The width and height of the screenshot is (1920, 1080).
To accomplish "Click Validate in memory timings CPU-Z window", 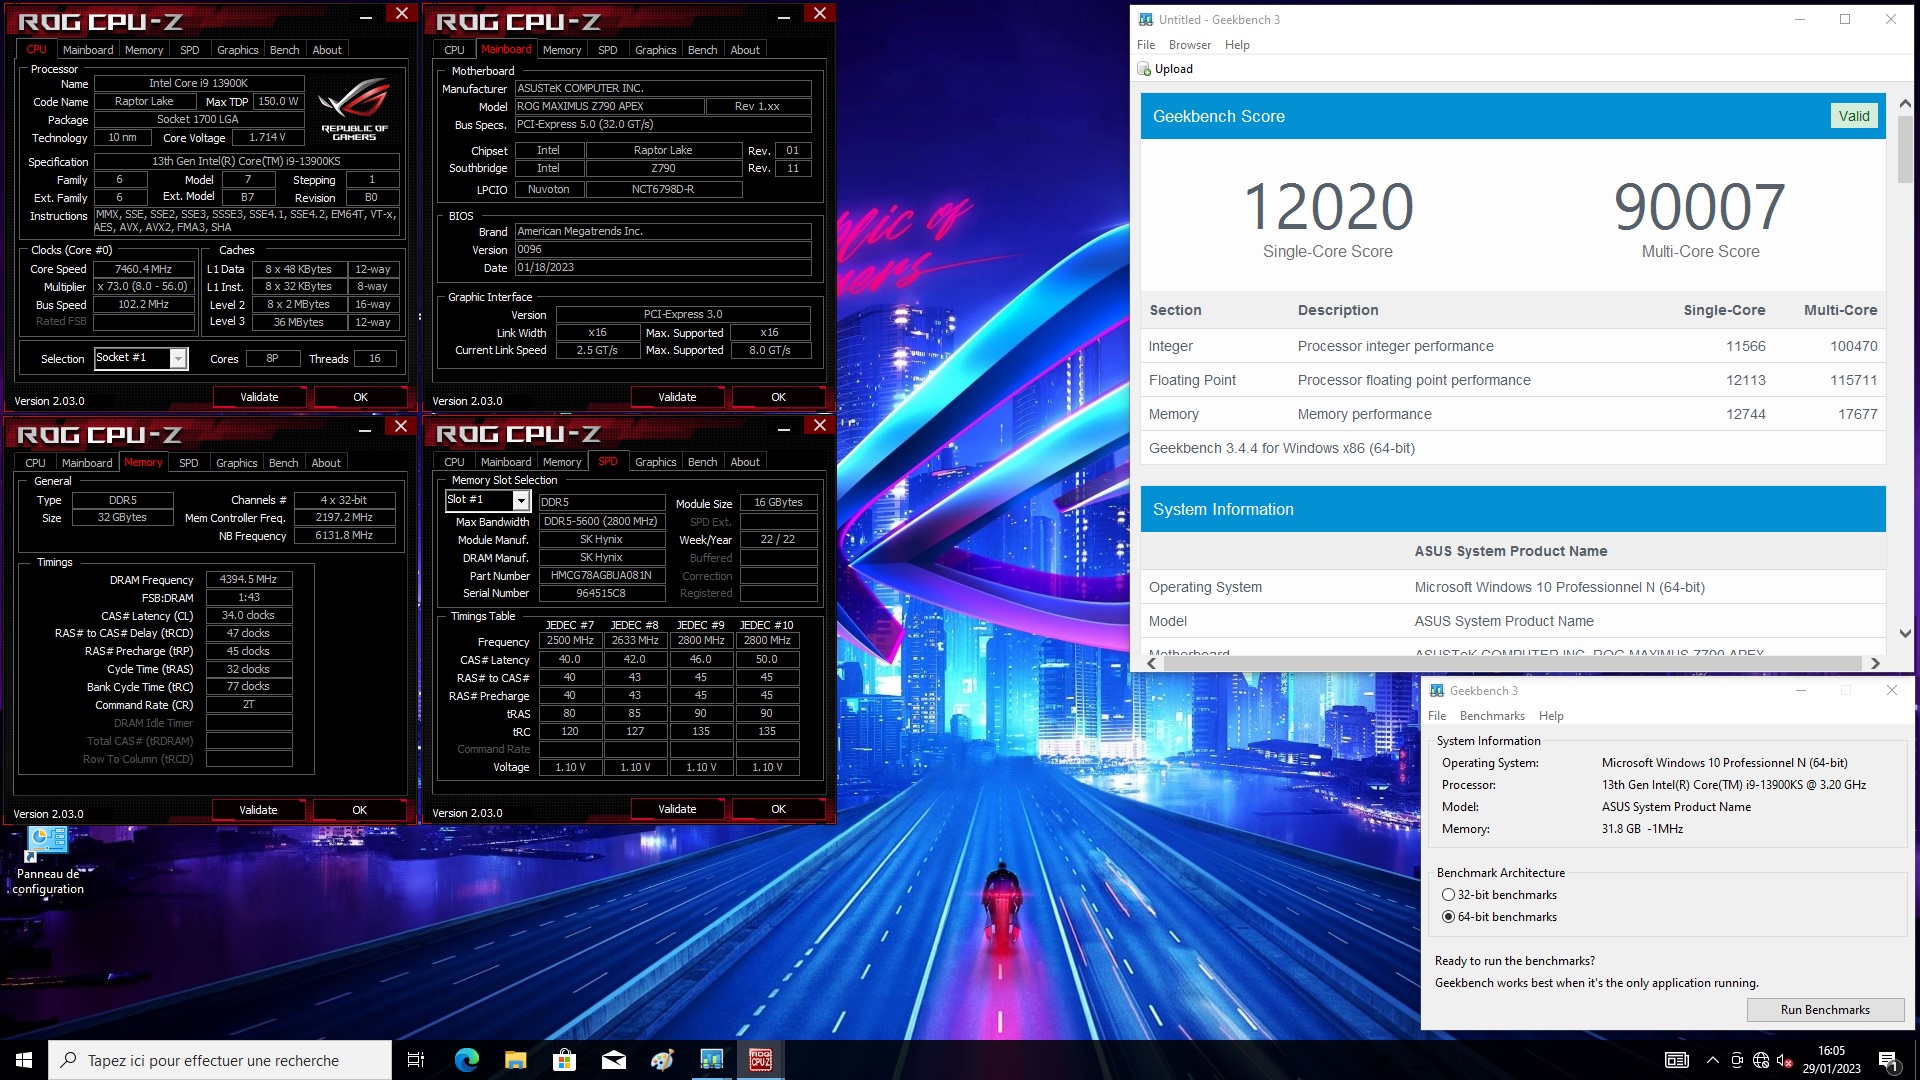I will 258,810.
